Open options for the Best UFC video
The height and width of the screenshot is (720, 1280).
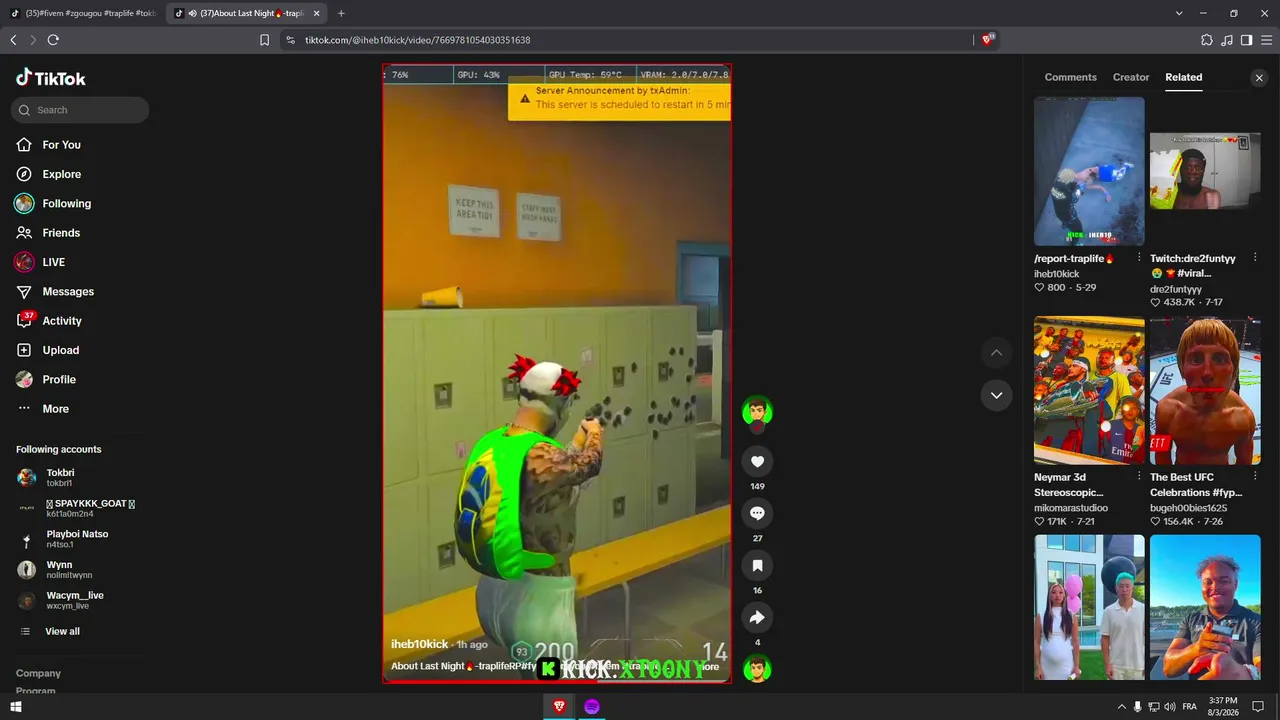pos(1255,477)
